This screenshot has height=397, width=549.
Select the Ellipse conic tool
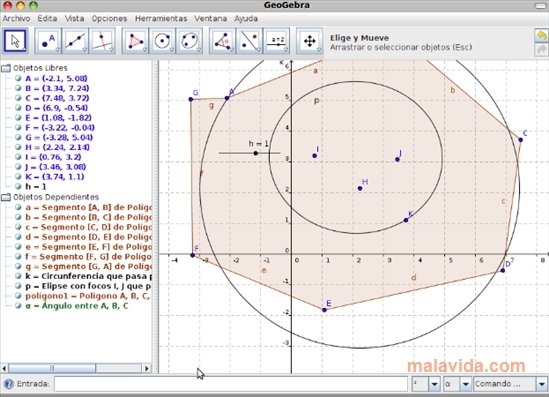point(189,41)
